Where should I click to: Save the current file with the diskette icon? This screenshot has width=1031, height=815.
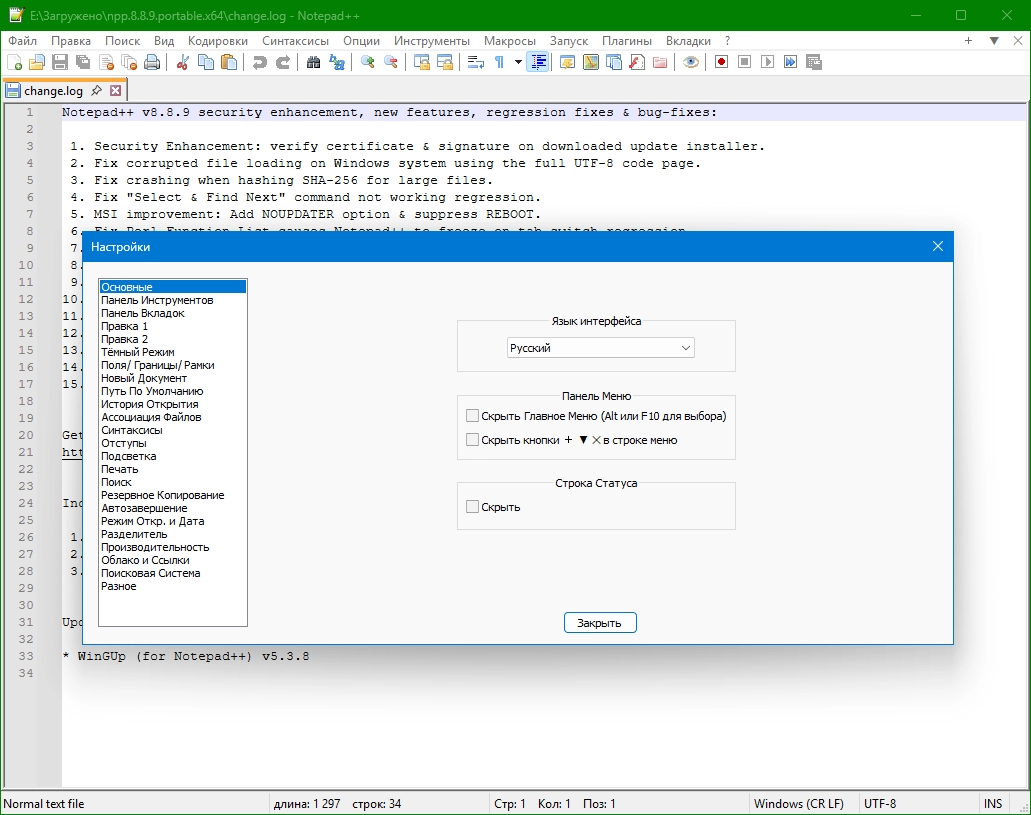click(60, 62)
